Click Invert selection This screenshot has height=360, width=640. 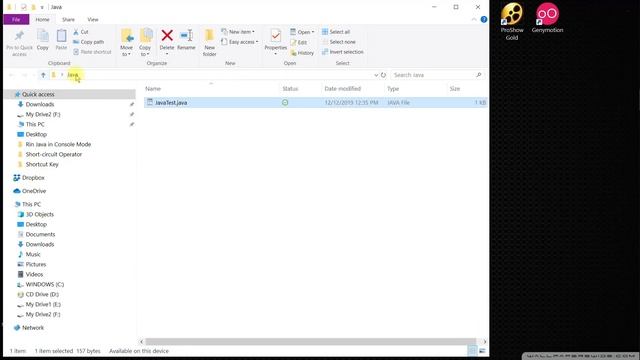click(x=342, y=52)
